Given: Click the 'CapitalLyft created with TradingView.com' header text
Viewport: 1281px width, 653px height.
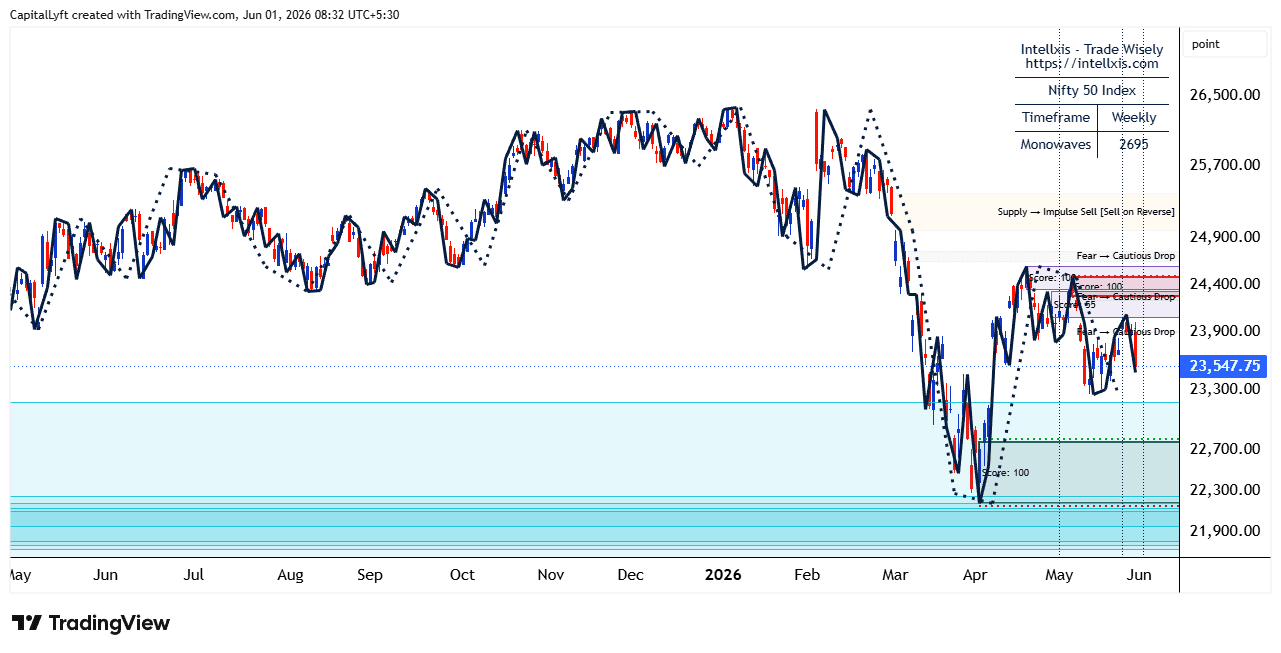Looking at the screenshot, I should 122,14.
